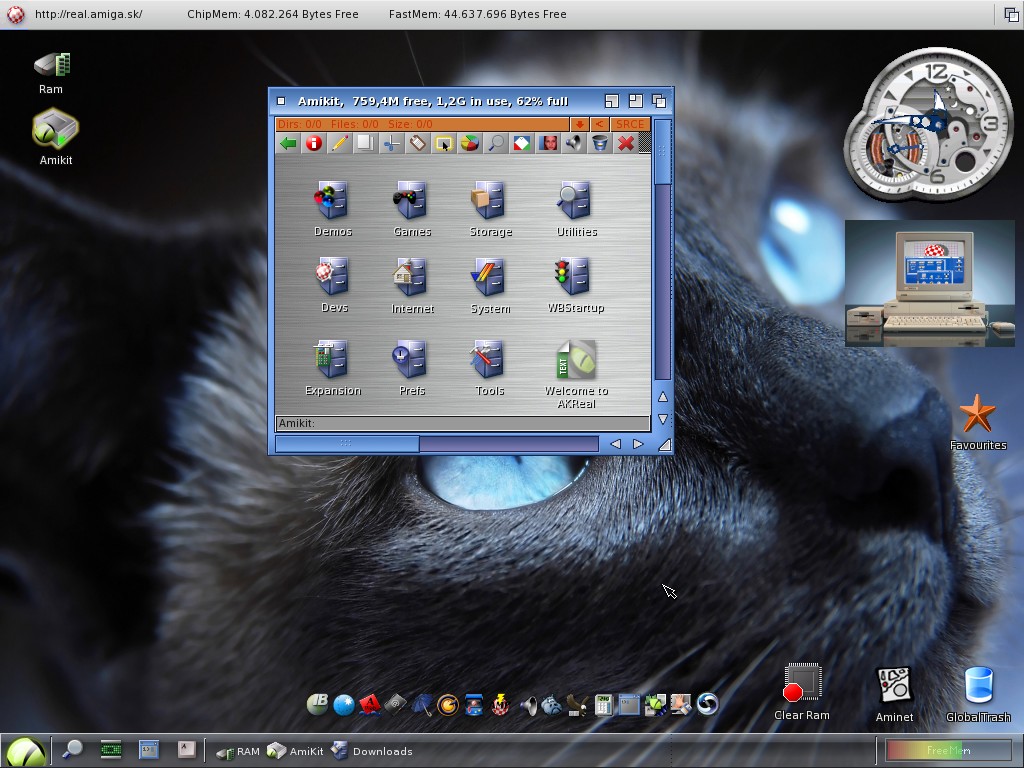The height and width of the screenshot is (768, 1024).
Task: Click the Clear Ram button
Action: coord(801,691)
